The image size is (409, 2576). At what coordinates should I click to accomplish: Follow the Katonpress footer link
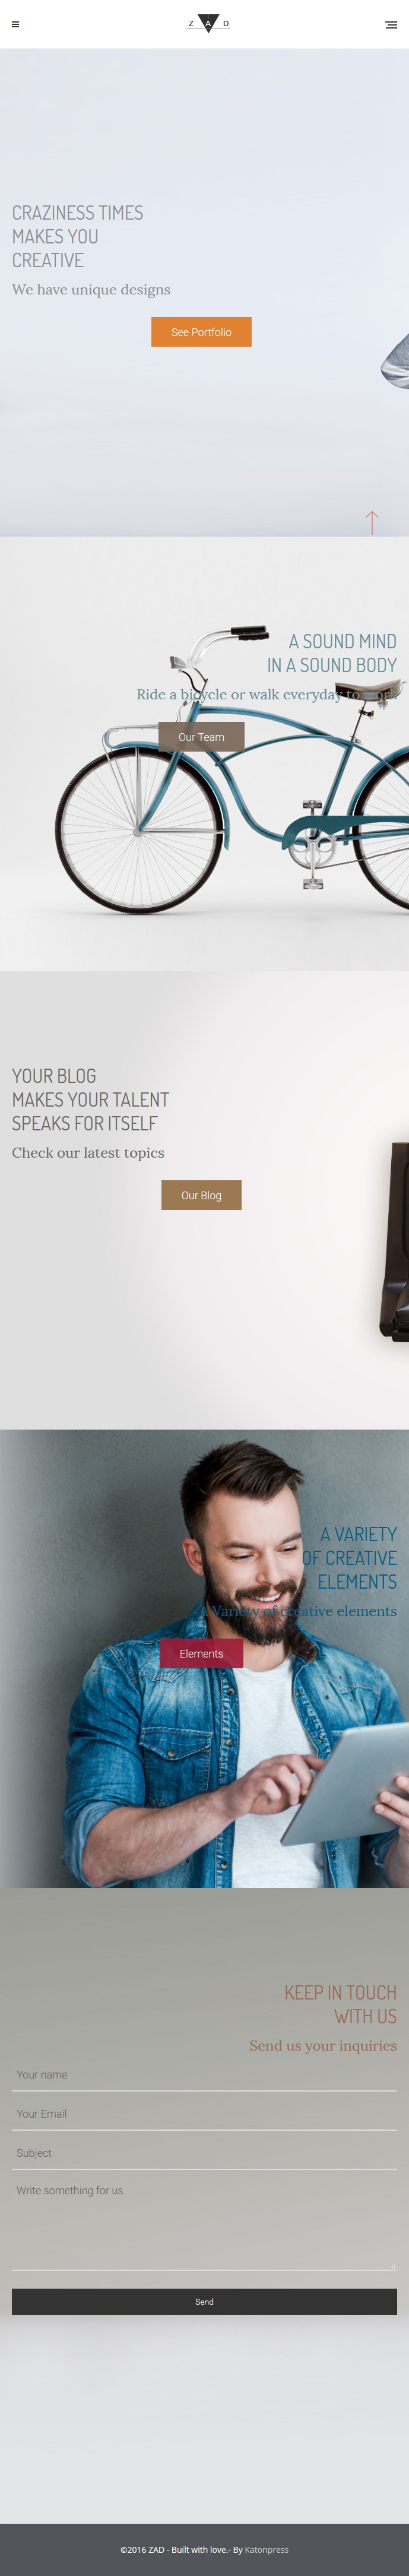click(267, 2549)
